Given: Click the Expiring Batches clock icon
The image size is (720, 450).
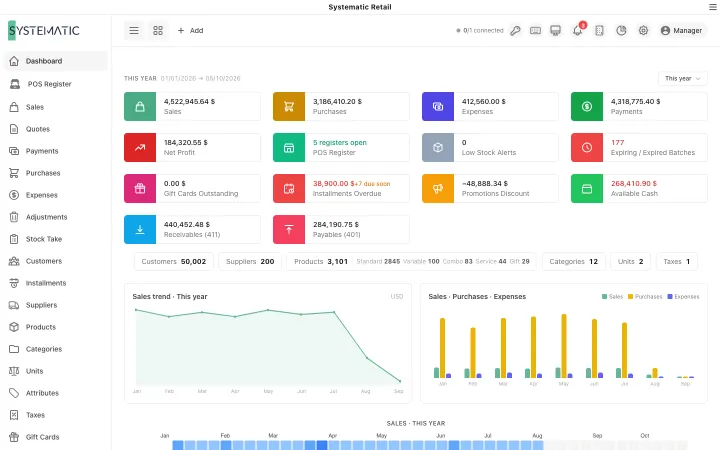Looking at the screenshot, I should [587, 147].
